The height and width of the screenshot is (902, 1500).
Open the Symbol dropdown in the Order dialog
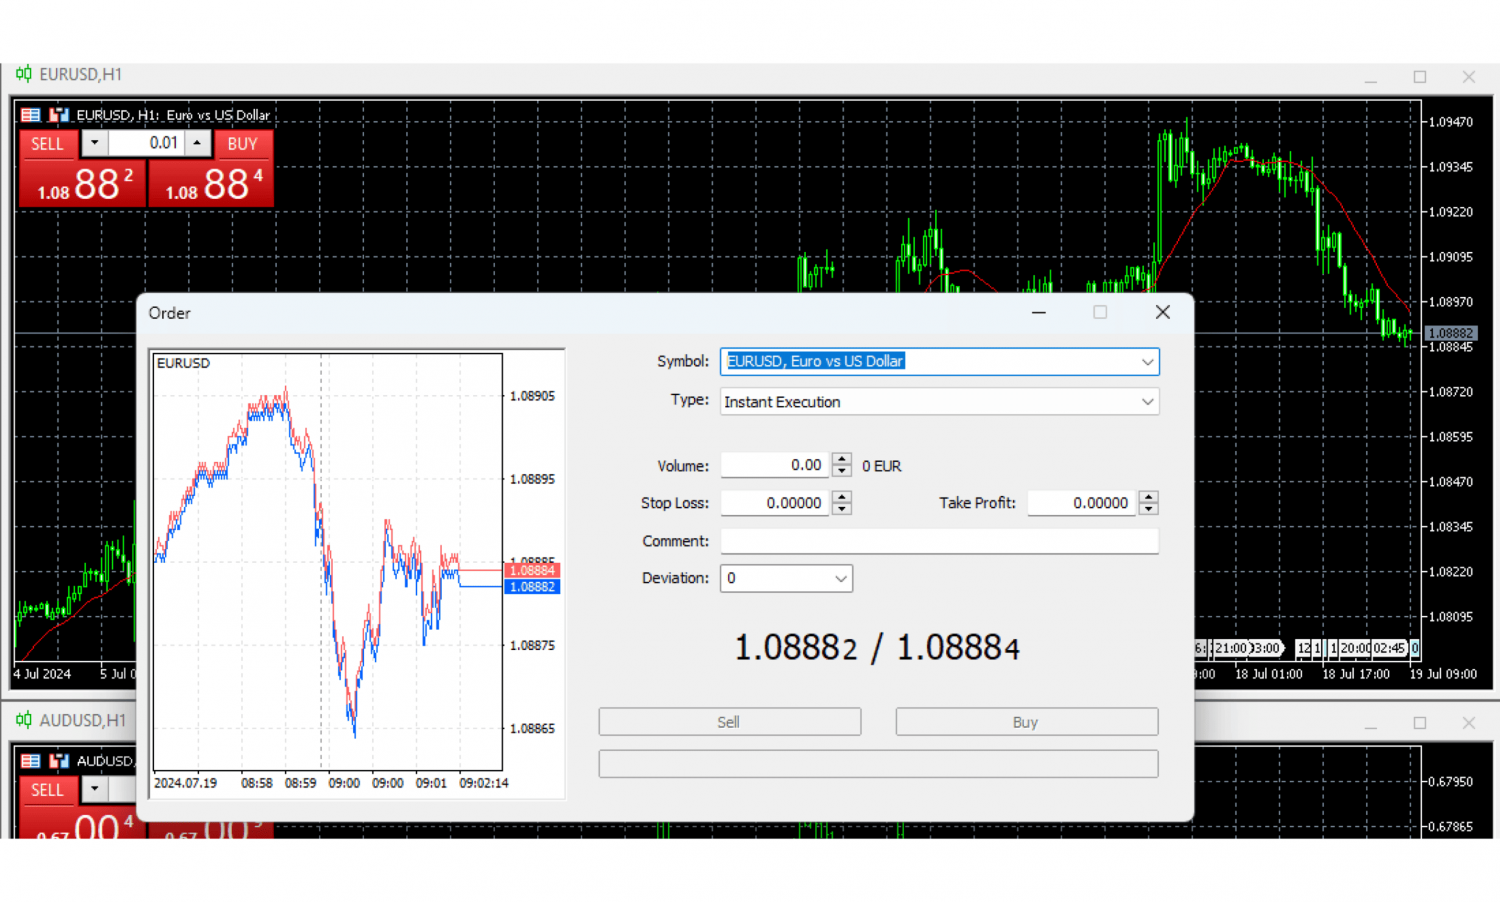pyautogui.click(x=1147, y=362)
